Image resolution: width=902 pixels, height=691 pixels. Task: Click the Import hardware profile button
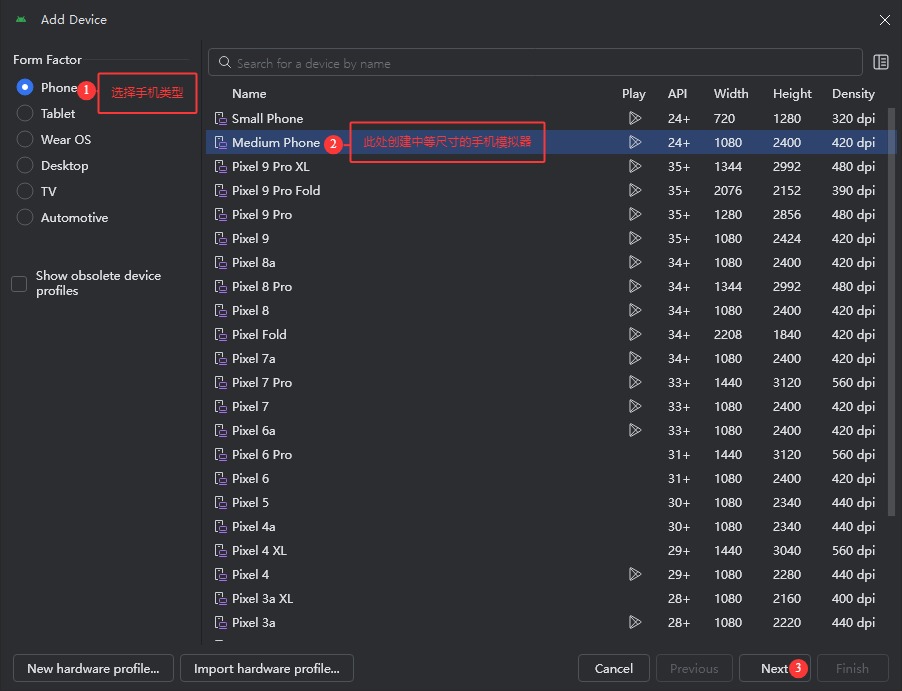coord(267,669)
